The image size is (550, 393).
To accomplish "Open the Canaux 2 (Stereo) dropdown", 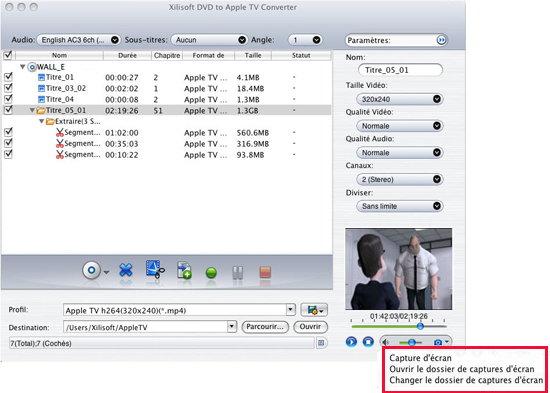I will (x=400, y=179).
